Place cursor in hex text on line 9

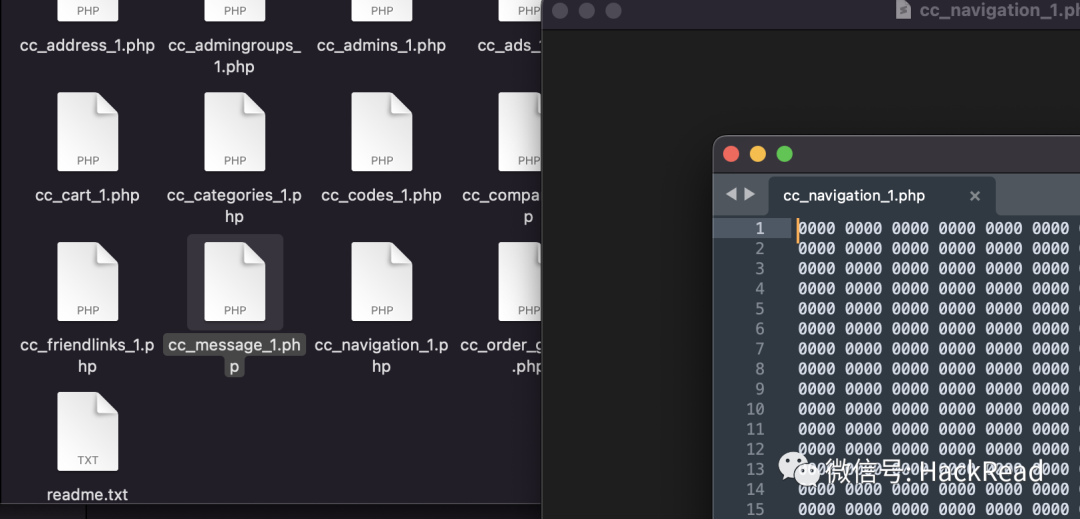[938, 389]
